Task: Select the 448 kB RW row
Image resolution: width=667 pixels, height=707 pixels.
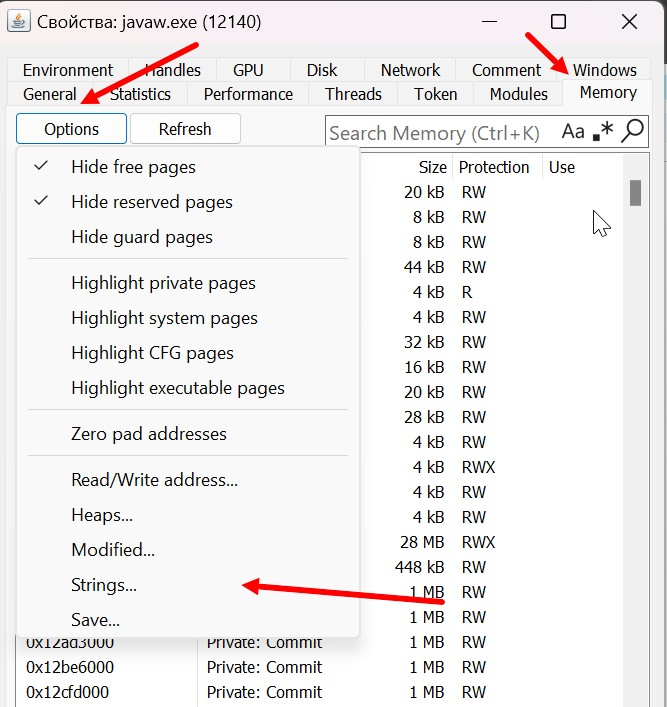Action: 492,567
